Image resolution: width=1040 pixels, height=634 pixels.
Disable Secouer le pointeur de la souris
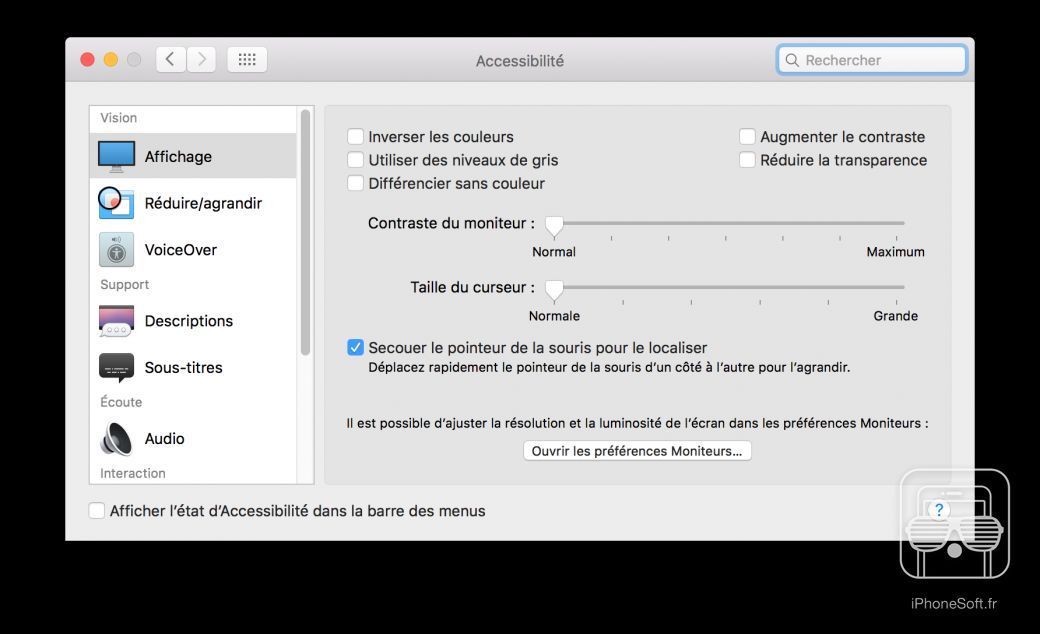point(355,347)
